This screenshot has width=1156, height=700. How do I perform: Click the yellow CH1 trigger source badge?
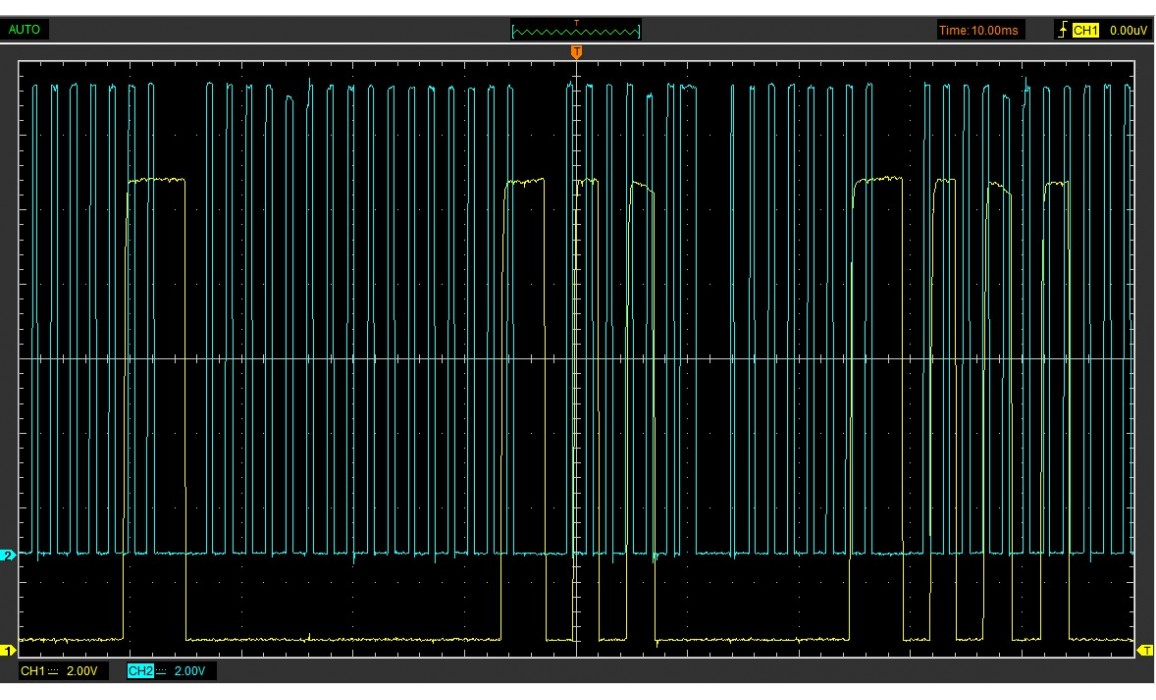tap(1085, 31)
